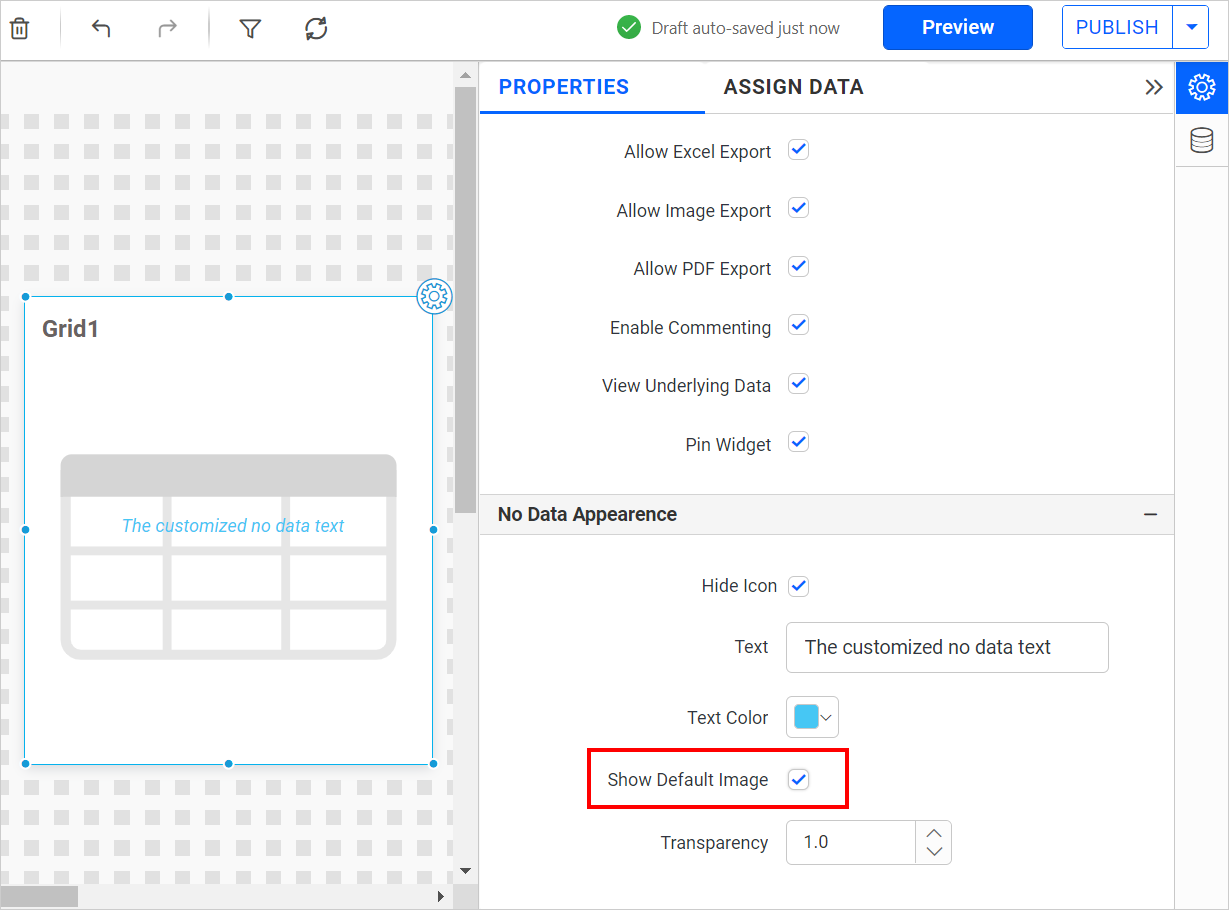Uncheck Allow Excel Export checkbox
Screen dimensions: 1229x910
[x=798, y=150]
